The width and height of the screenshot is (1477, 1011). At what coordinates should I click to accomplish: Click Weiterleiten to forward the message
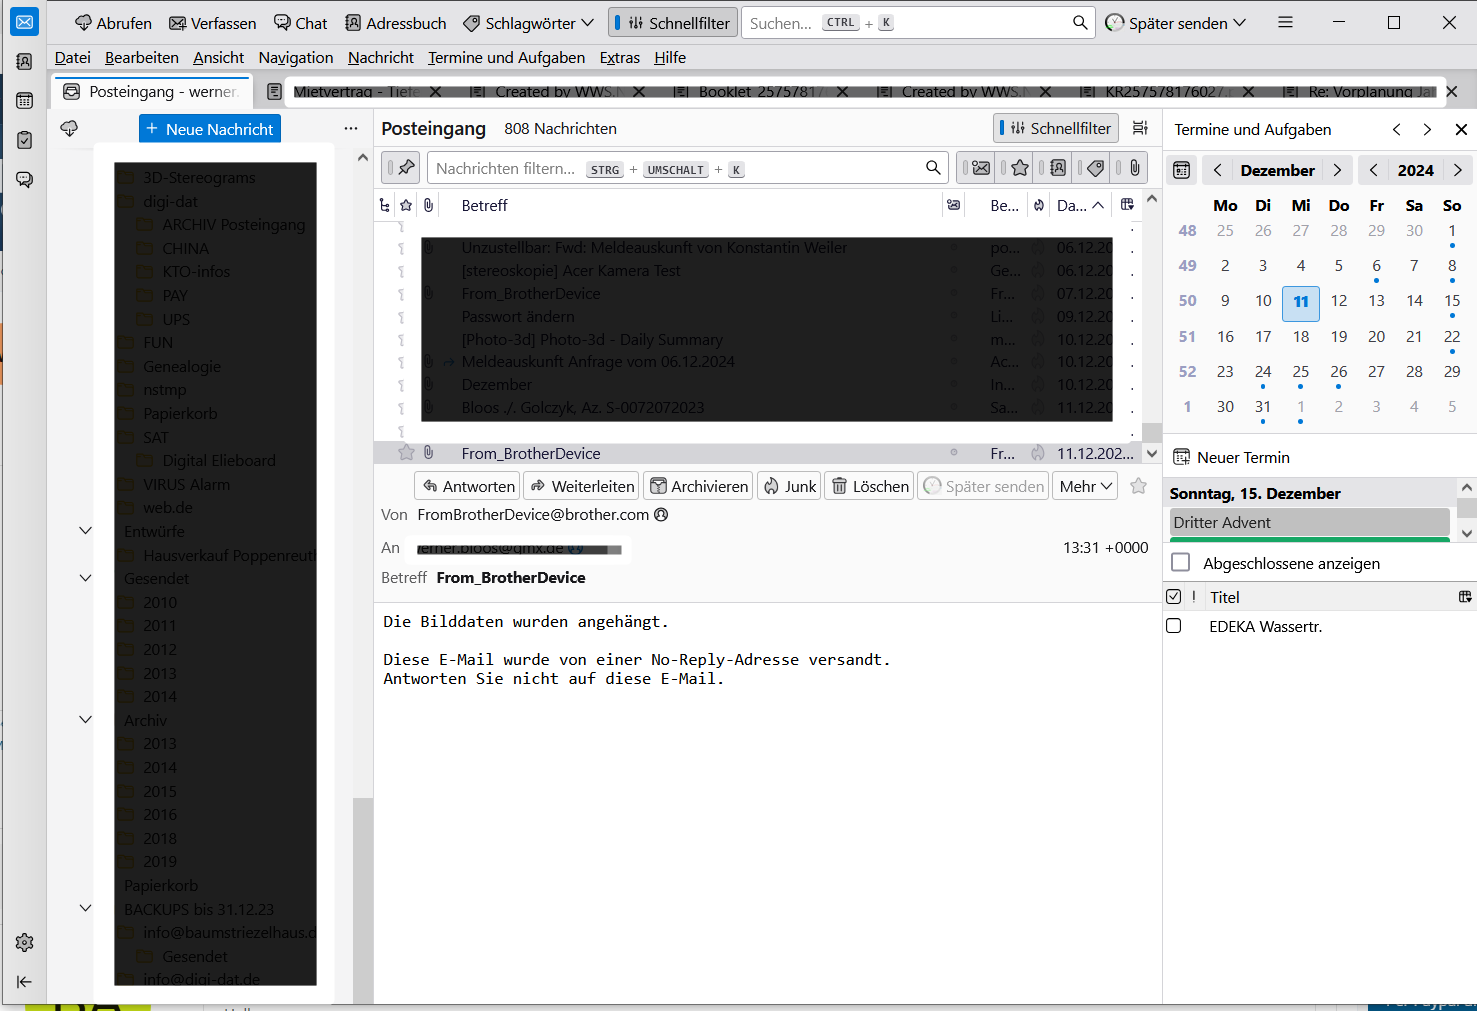pyautogui.click(x=581, y=486)
